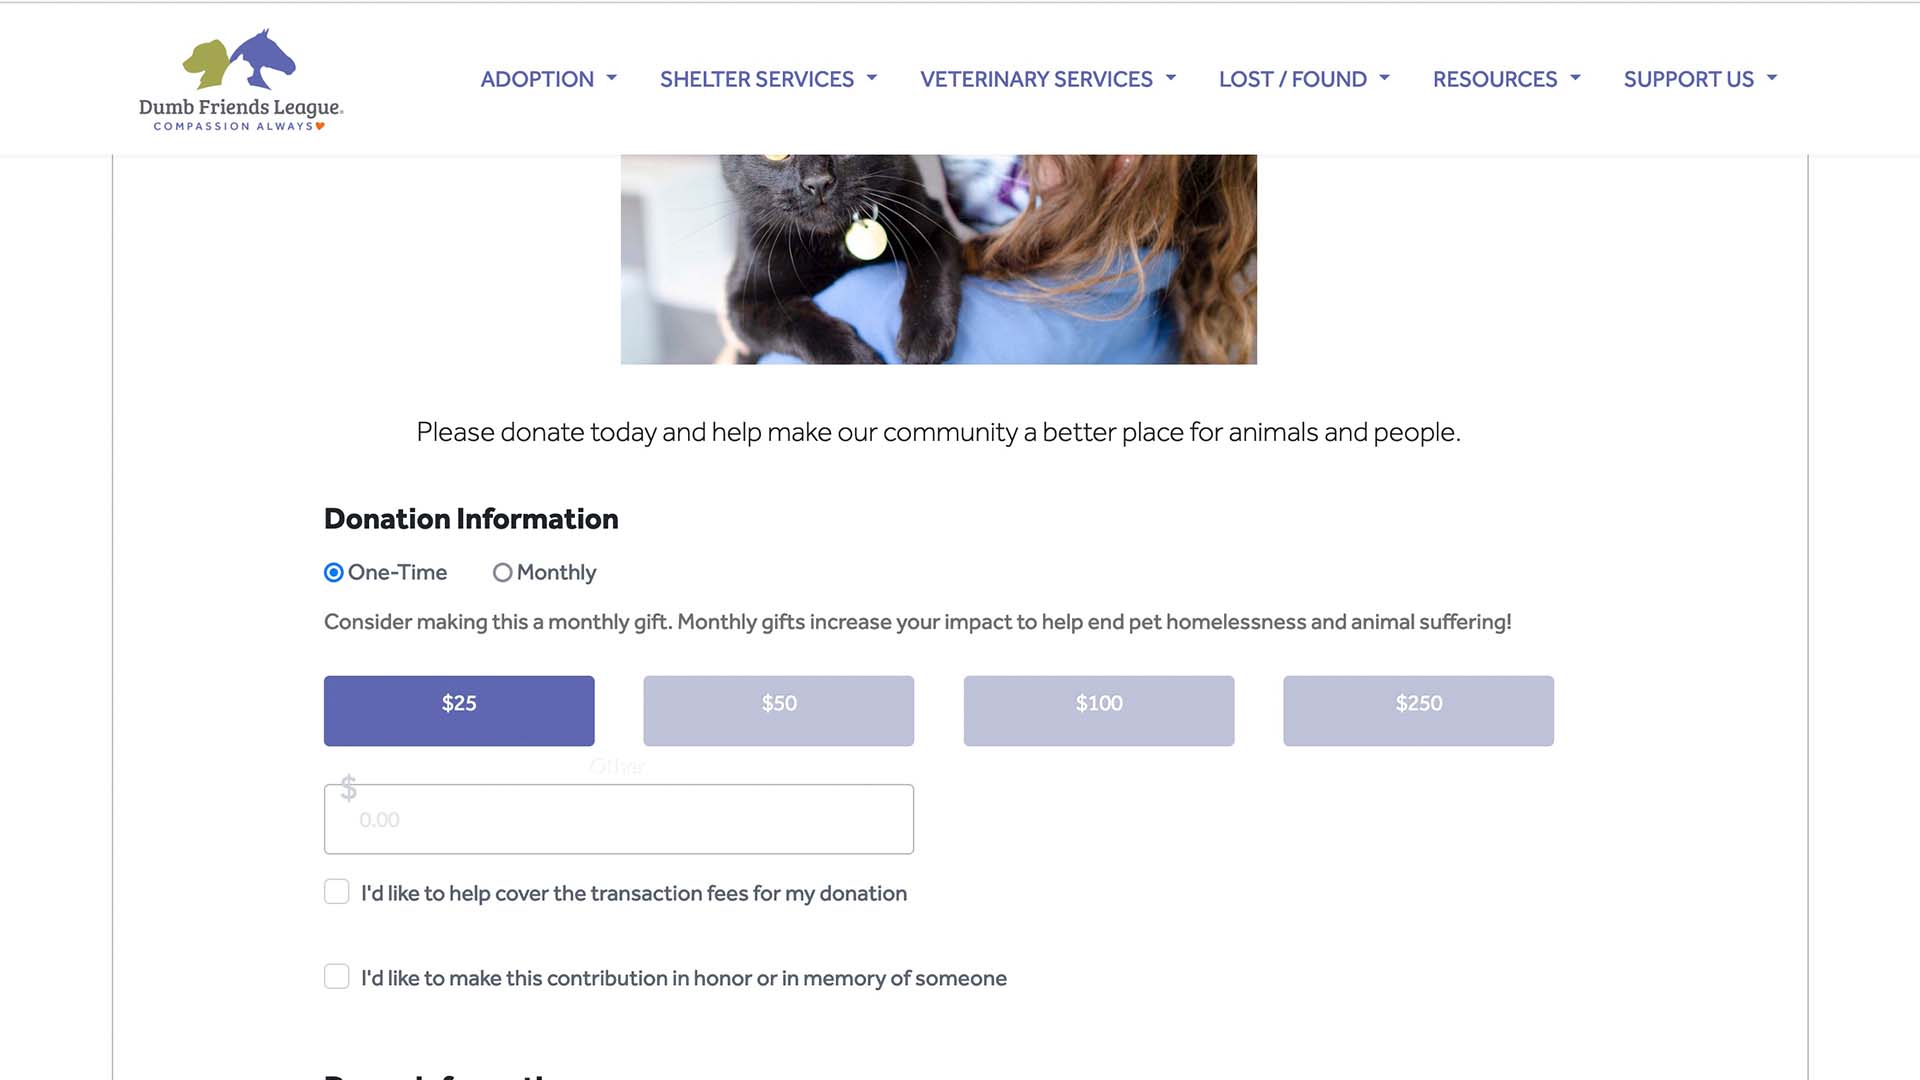Expand the Lost / Found dropdown
This screenshot has width=1920, height=1080.
1304,79
